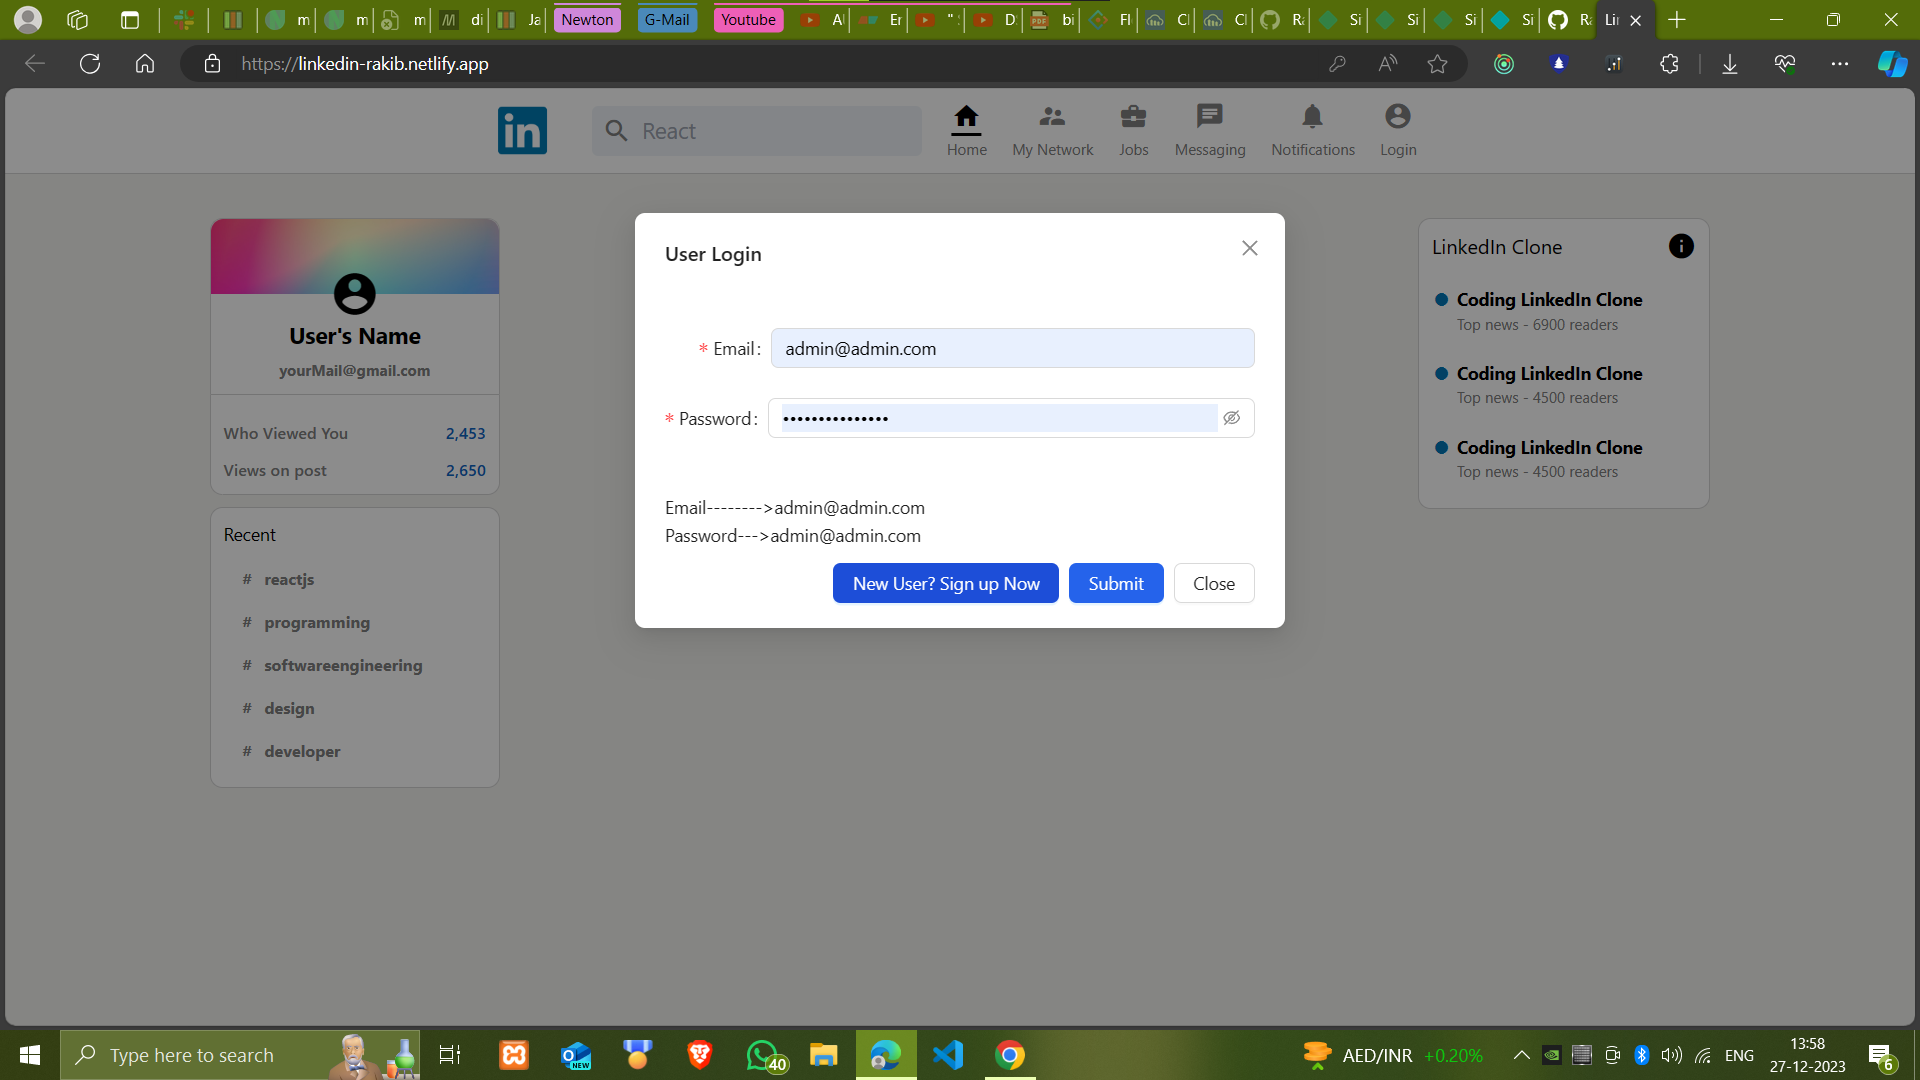Open Task View on taskbar
This screenshot has height=1080, width=1920.
pyautogui.click(x=450, y=1055)
